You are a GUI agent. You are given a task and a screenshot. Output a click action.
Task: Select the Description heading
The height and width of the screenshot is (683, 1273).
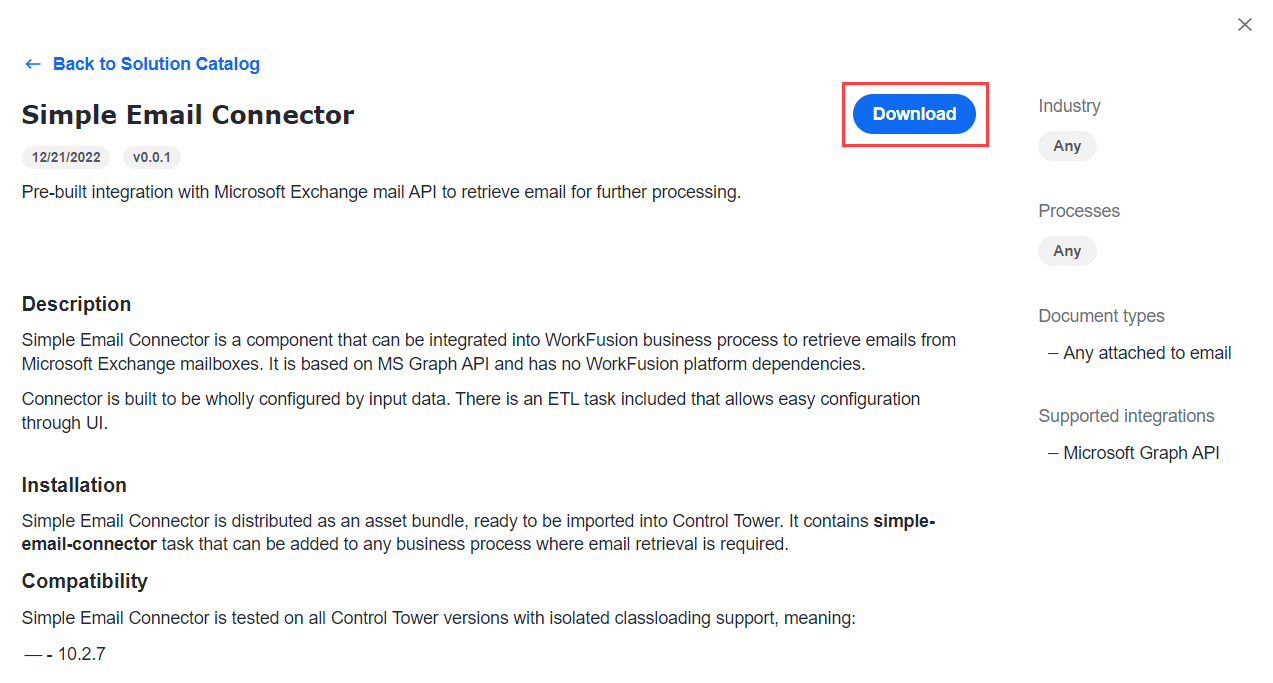tap(76, 304)
